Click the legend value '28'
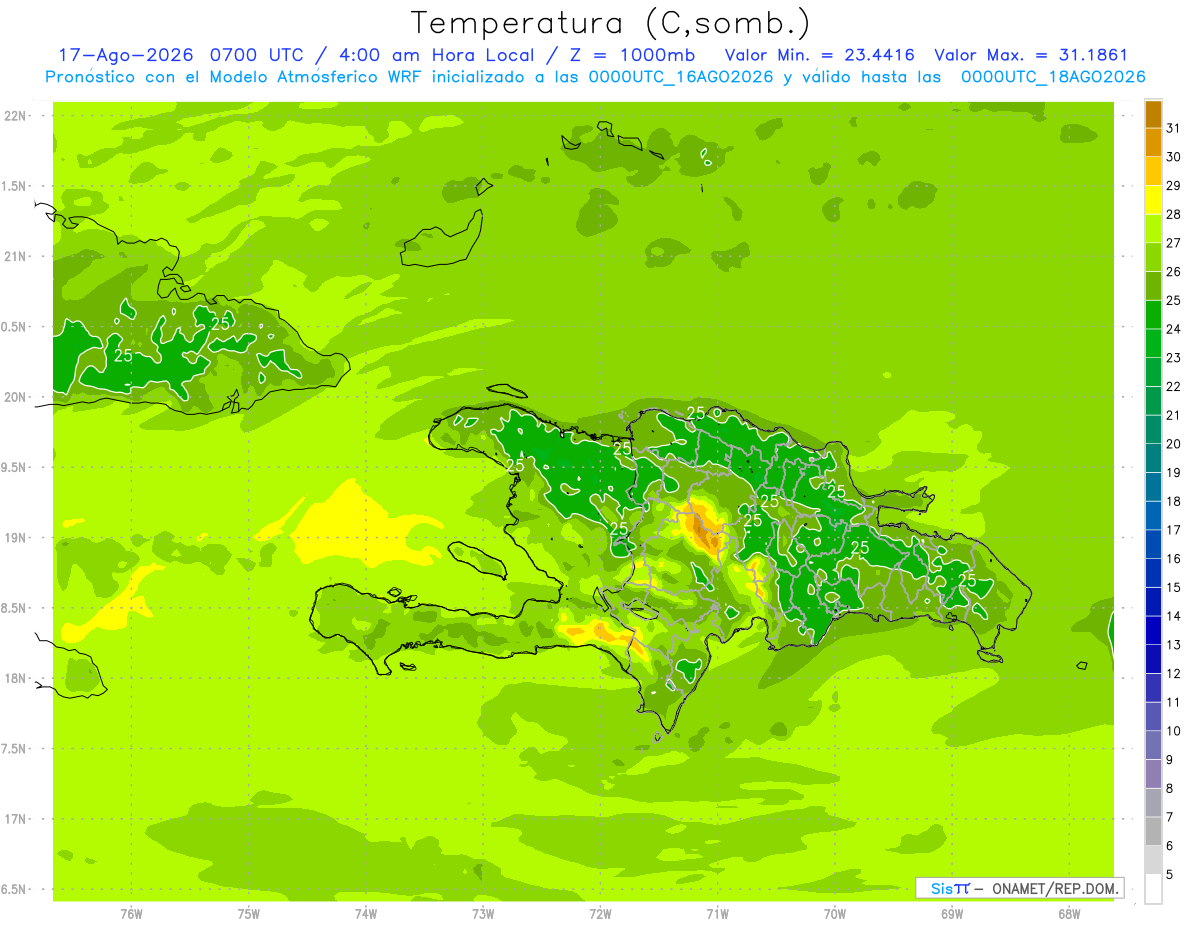The height and width of the screenshot is (927, 1200). [1173, 214]
